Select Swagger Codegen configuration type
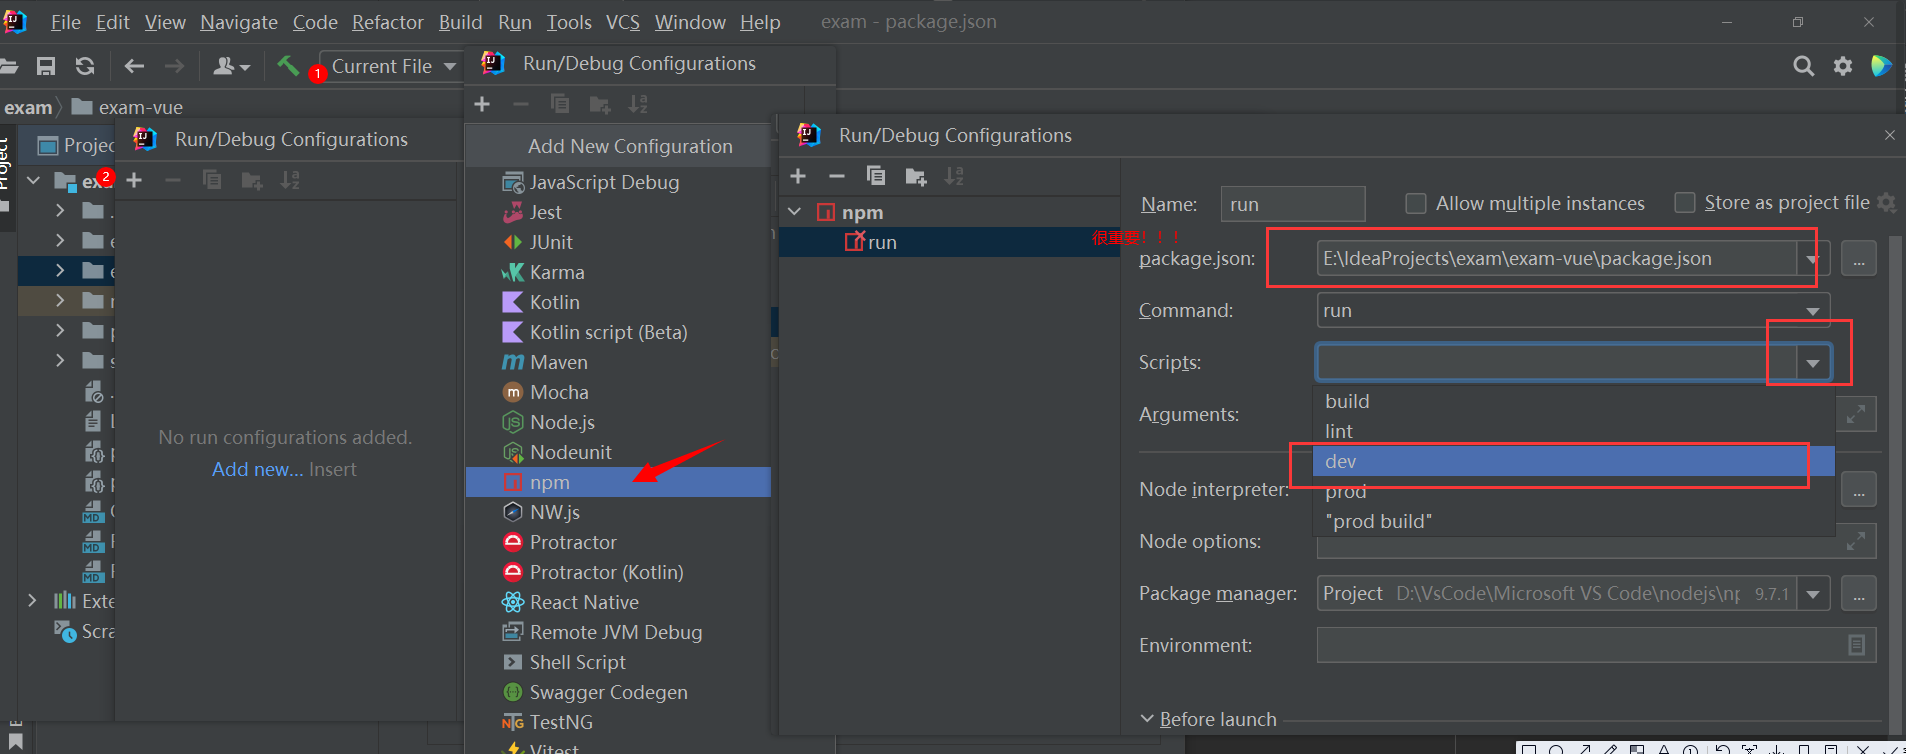The width and height of the screenshot is (1906, 754). click(x=618, y=692)
